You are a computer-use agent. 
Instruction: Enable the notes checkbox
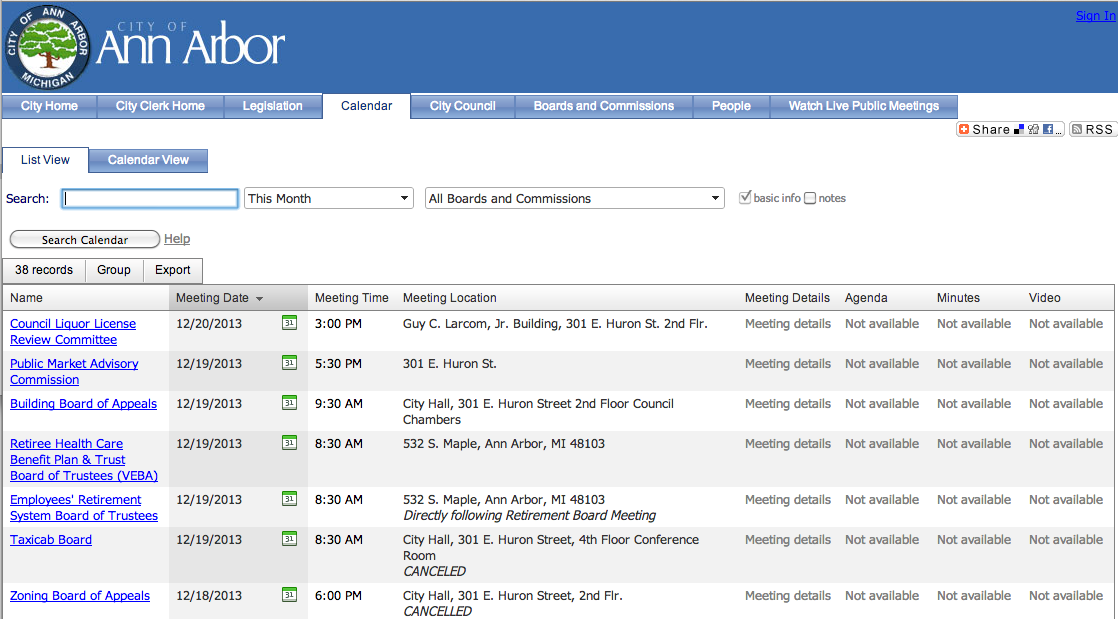pos(810,197)
